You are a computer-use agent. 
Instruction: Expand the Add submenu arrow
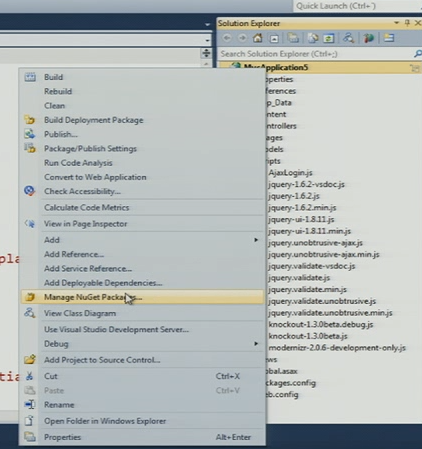(256, 240)
